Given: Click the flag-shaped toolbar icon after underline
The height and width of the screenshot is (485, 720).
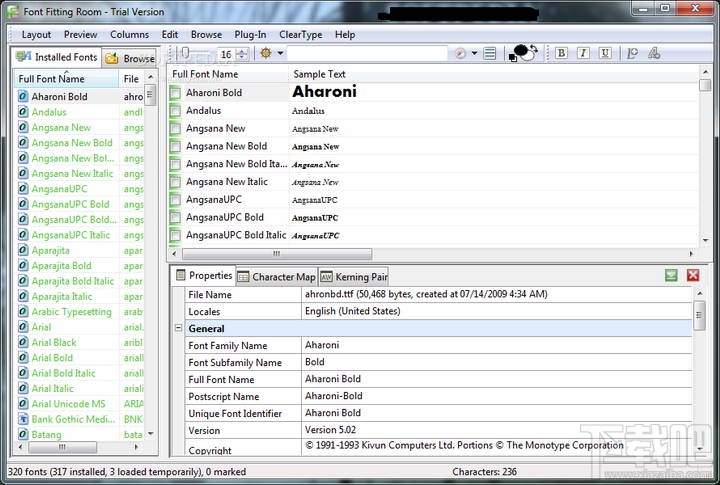Looking at the screenshot, I should tap(632, 53).
